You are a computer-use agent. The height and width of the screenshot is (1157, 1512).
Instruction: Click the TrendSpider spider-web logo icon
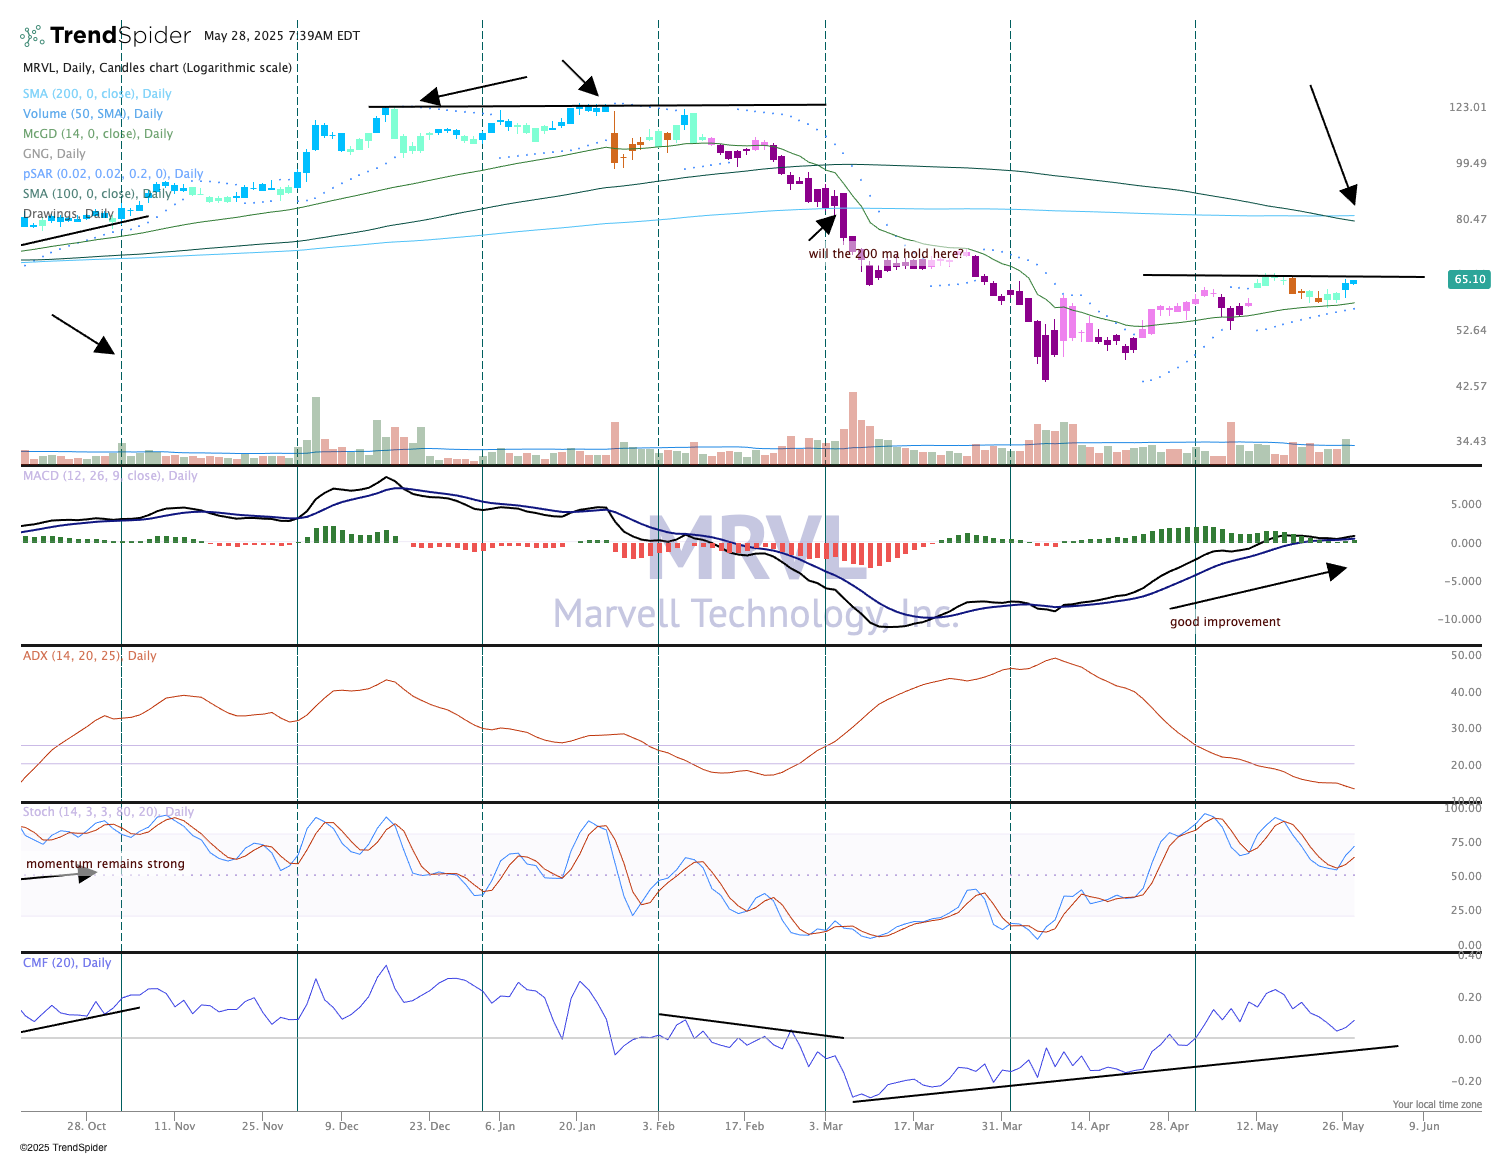pos(32,36)
